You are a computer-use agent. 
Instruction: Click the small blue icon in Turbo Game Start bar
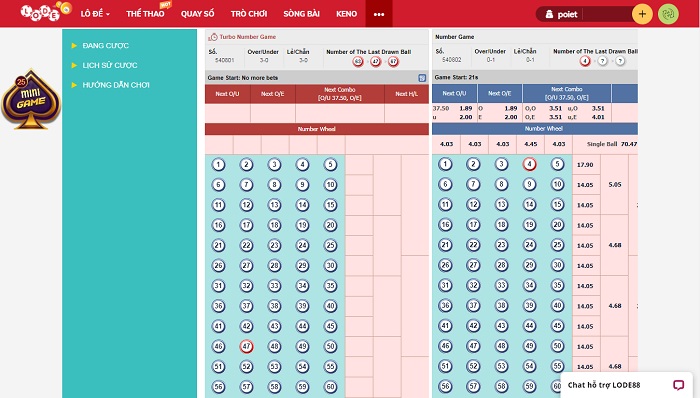point(422,78)
